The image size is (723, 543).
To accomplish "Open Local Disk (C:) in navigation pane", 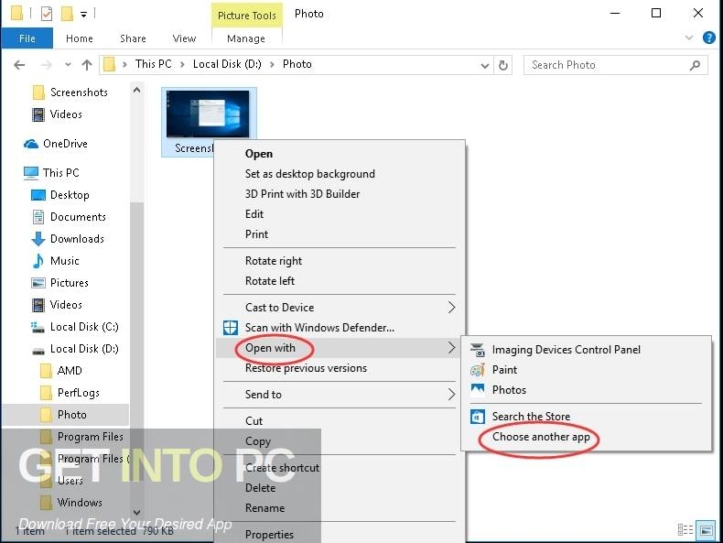I will click(x=75, y=327).
